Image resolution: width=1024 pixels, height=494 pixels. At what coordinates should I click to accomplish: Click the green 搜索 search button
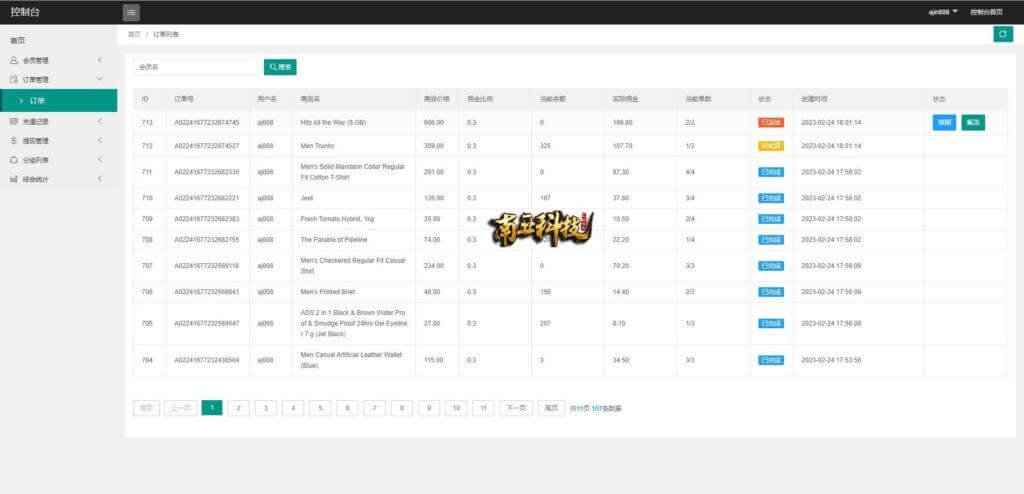pyautogui.click(x=280, y=67)
